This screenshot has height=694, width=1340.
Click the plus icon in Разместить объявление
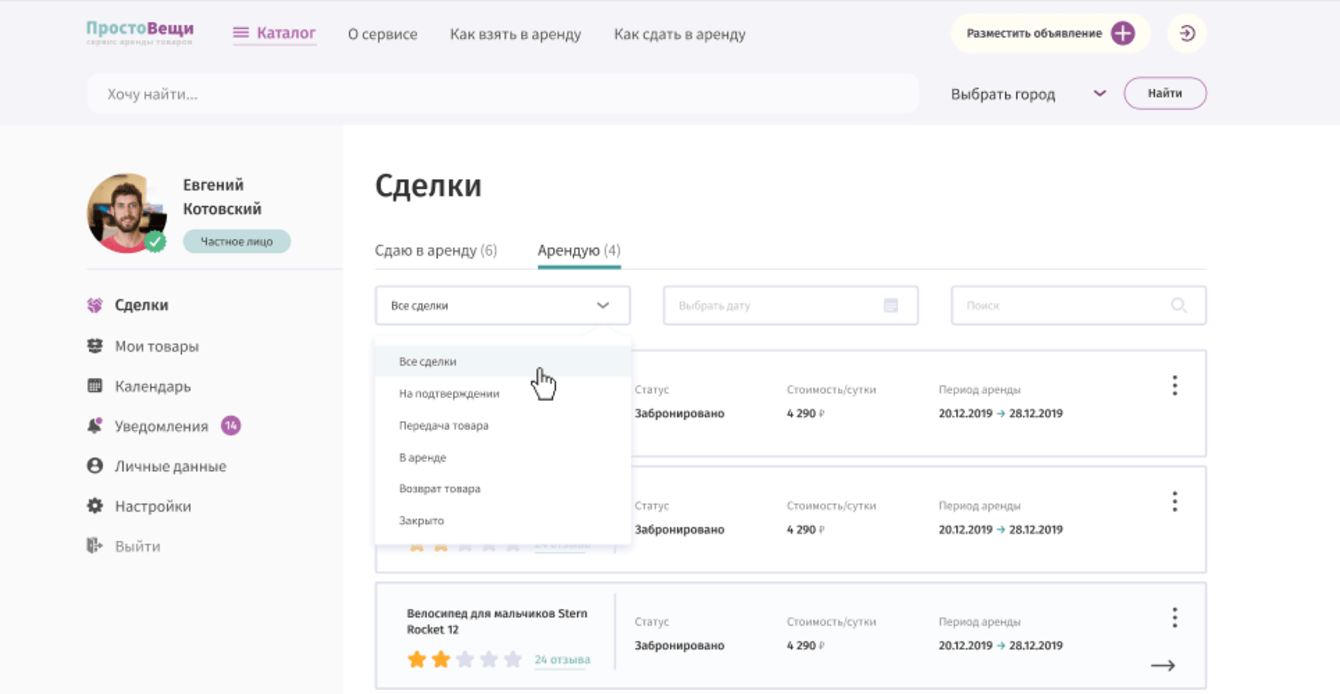[1123, 33]
